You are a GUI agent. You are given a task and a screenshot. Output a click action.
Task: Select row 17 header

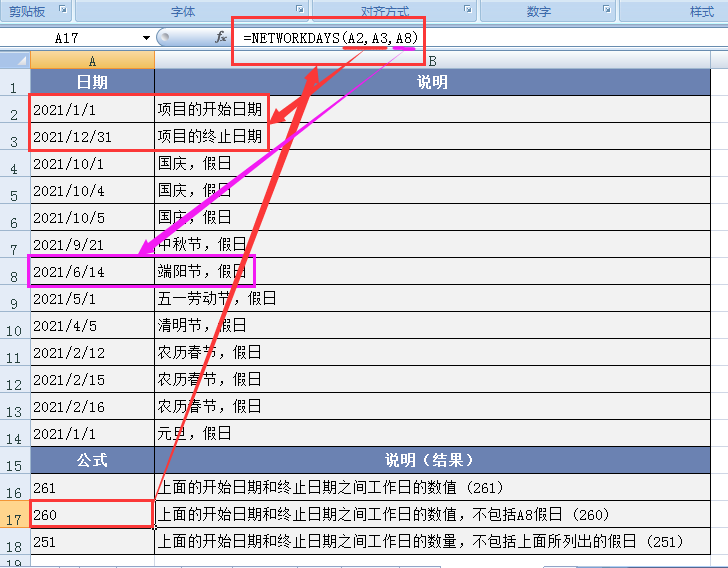tap(15, 514)
